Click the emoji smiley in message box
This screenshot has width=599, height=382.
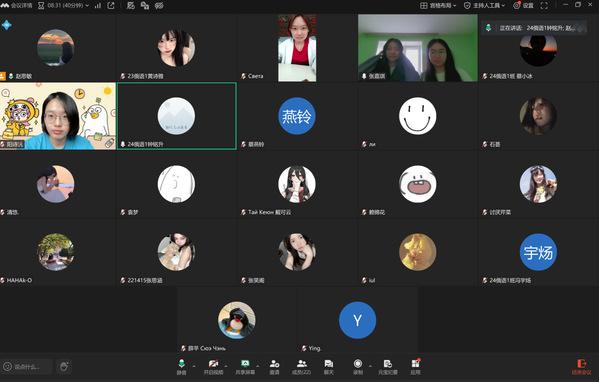7,367
